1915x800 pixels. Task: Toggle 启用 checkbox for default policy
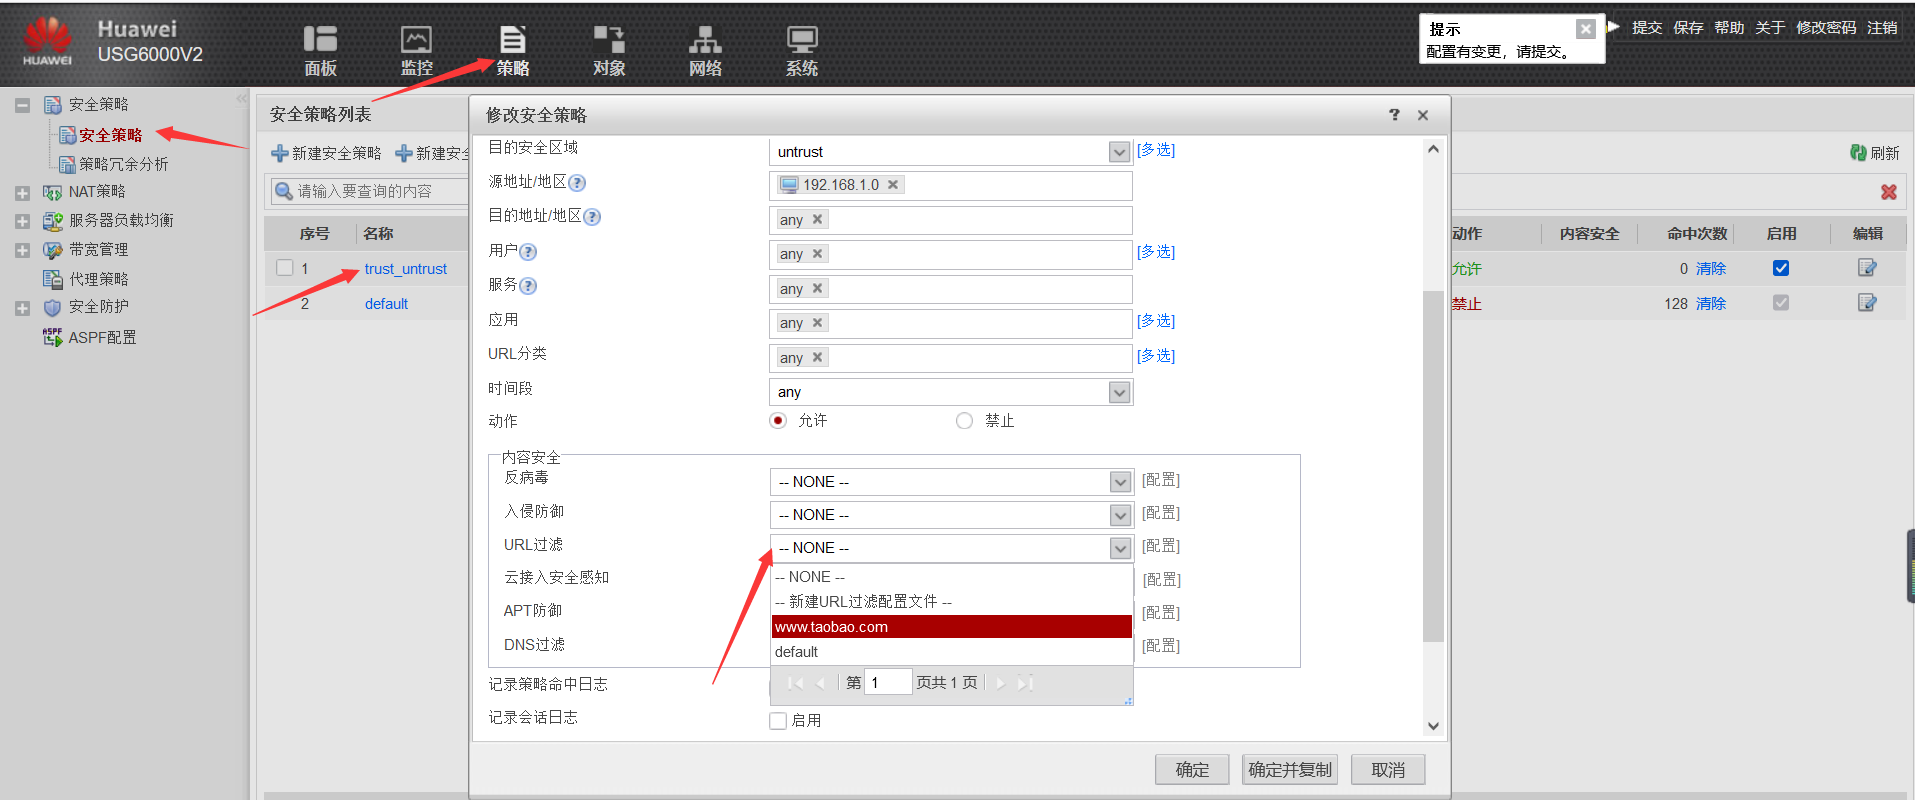(1781, 303)
